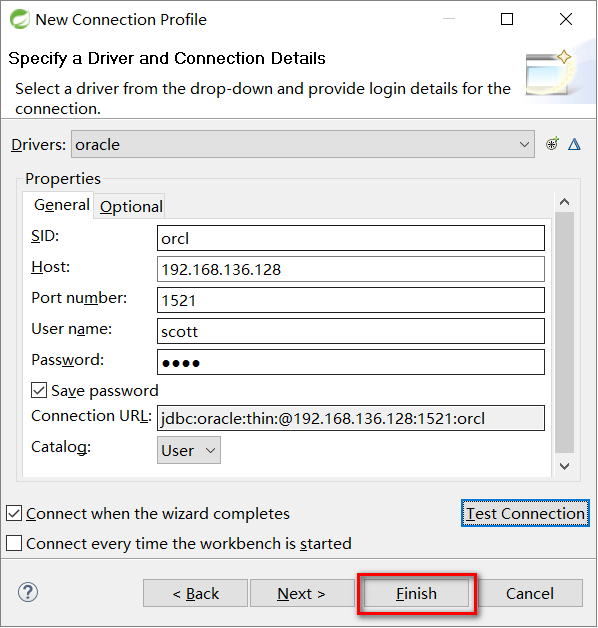Click the "Catalog:" label text
This screenshot has height=628, width=598.
click(61, 447)
